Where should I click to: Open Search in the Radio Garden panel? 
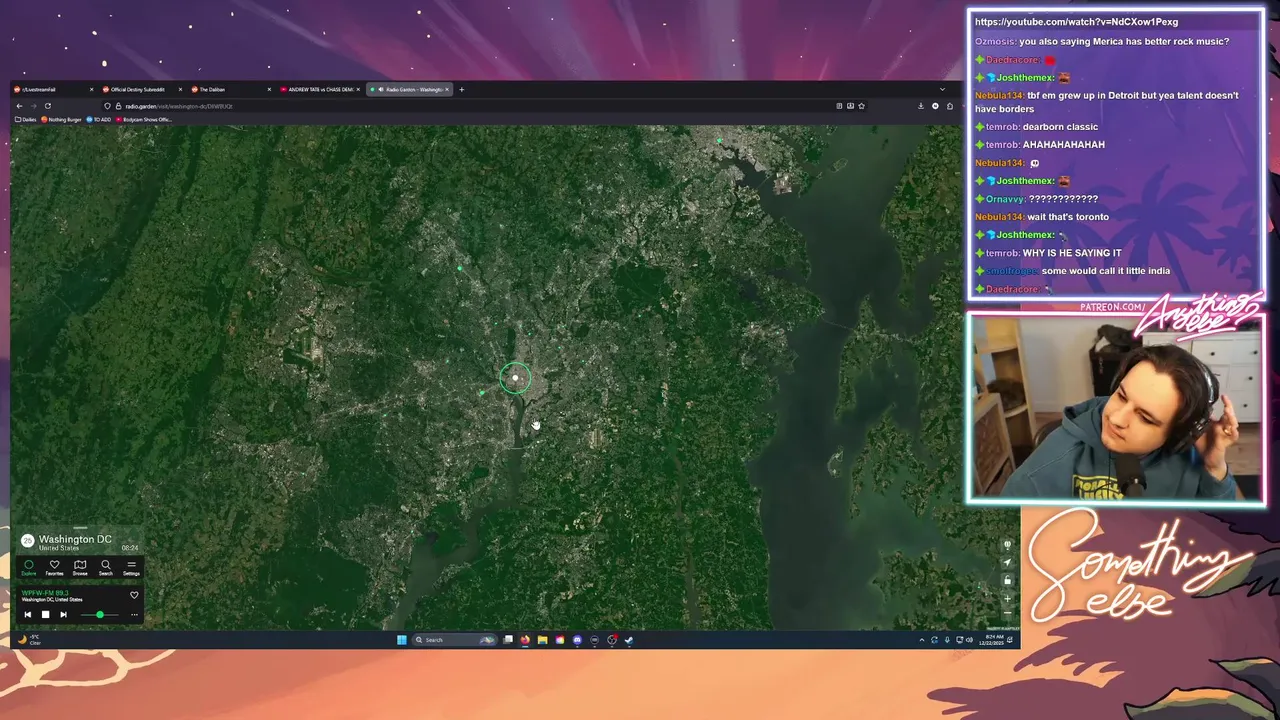pos(106,567)
